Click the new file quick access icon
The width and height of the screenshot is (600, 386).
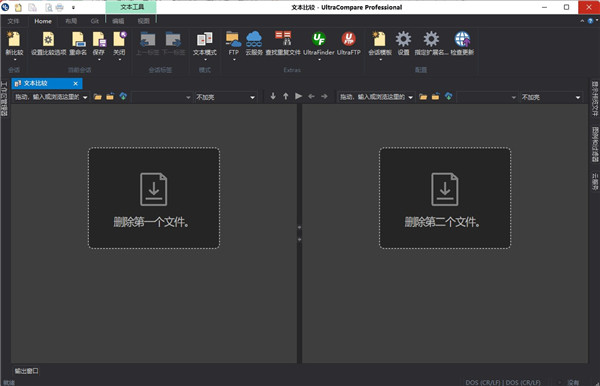click(x=18, y=7)
